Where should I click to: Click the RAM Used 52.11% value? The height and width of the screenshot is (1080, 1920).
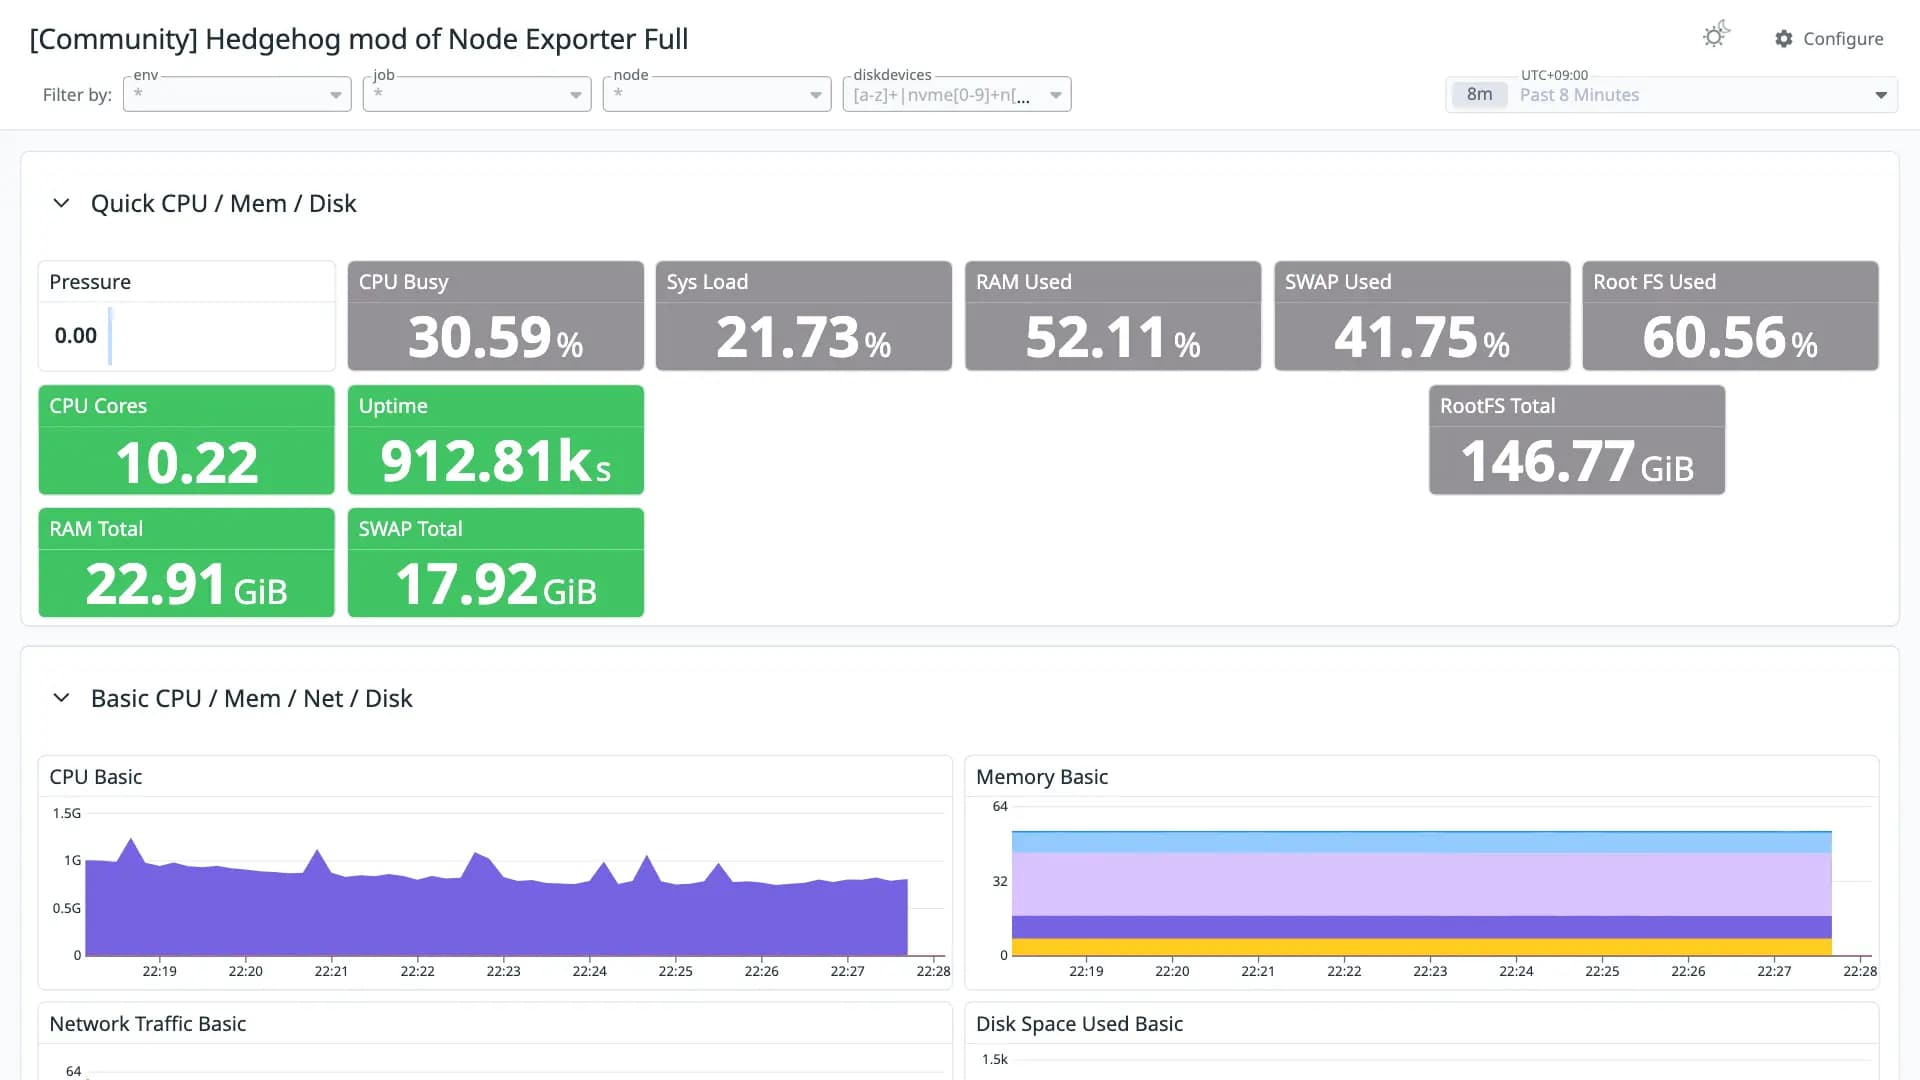[1113, 337]
